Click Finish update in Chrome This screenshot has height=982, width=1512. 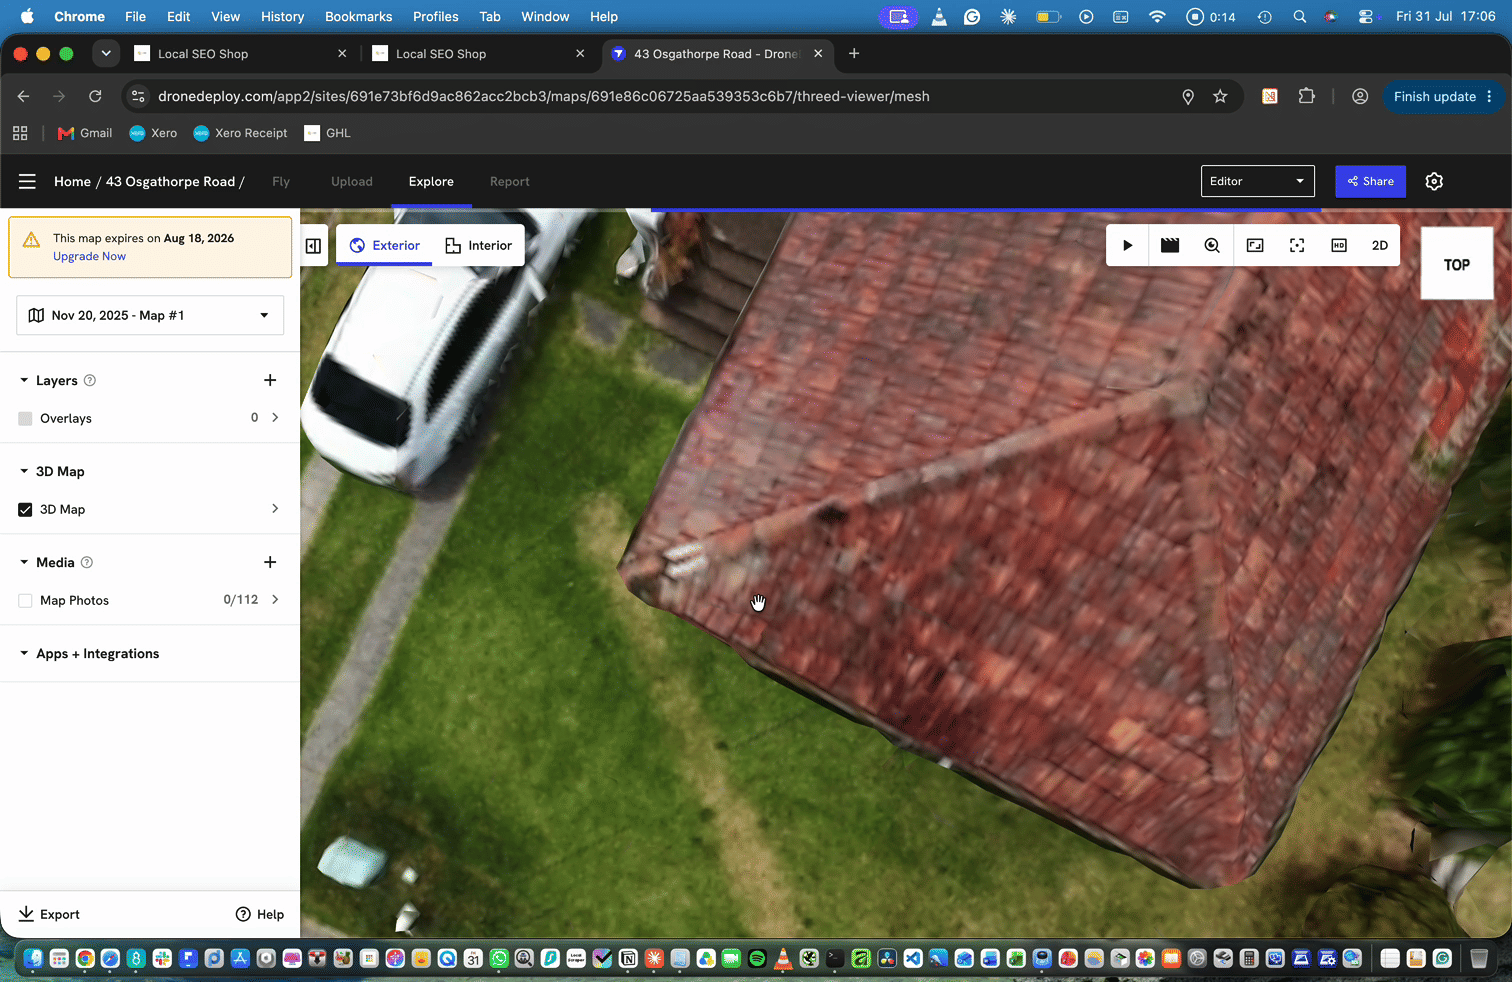(1444, 96)
